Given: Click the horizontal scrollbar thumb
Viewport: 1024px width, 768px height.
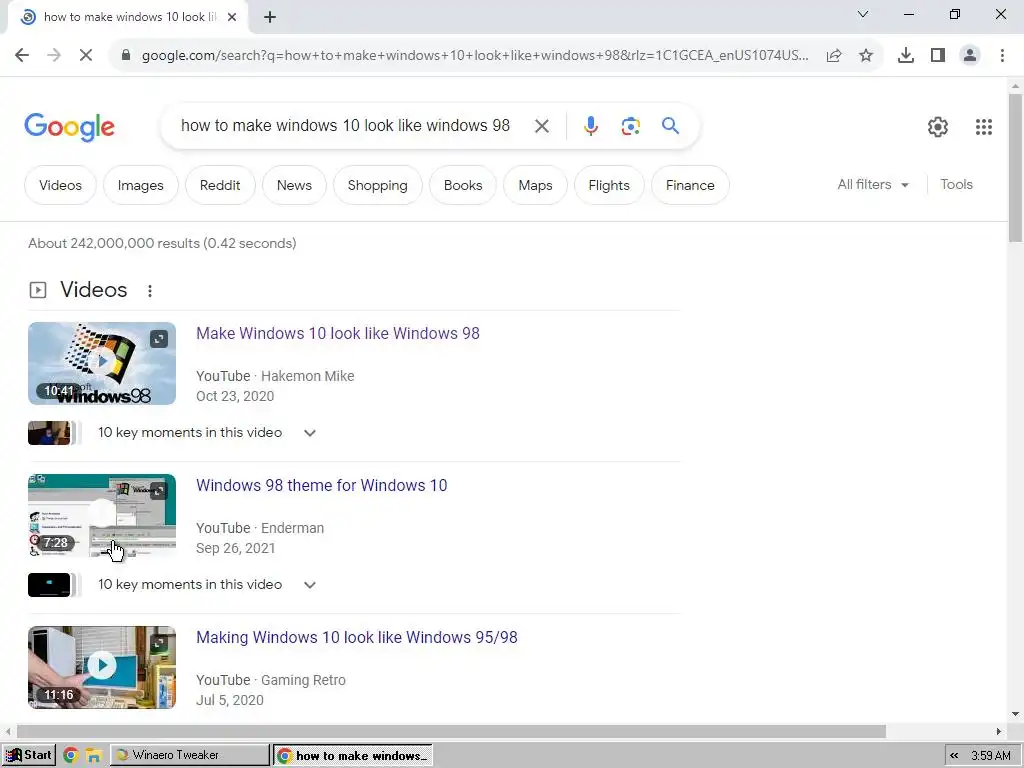Looking at the screenshot, I should pos(451,731).
